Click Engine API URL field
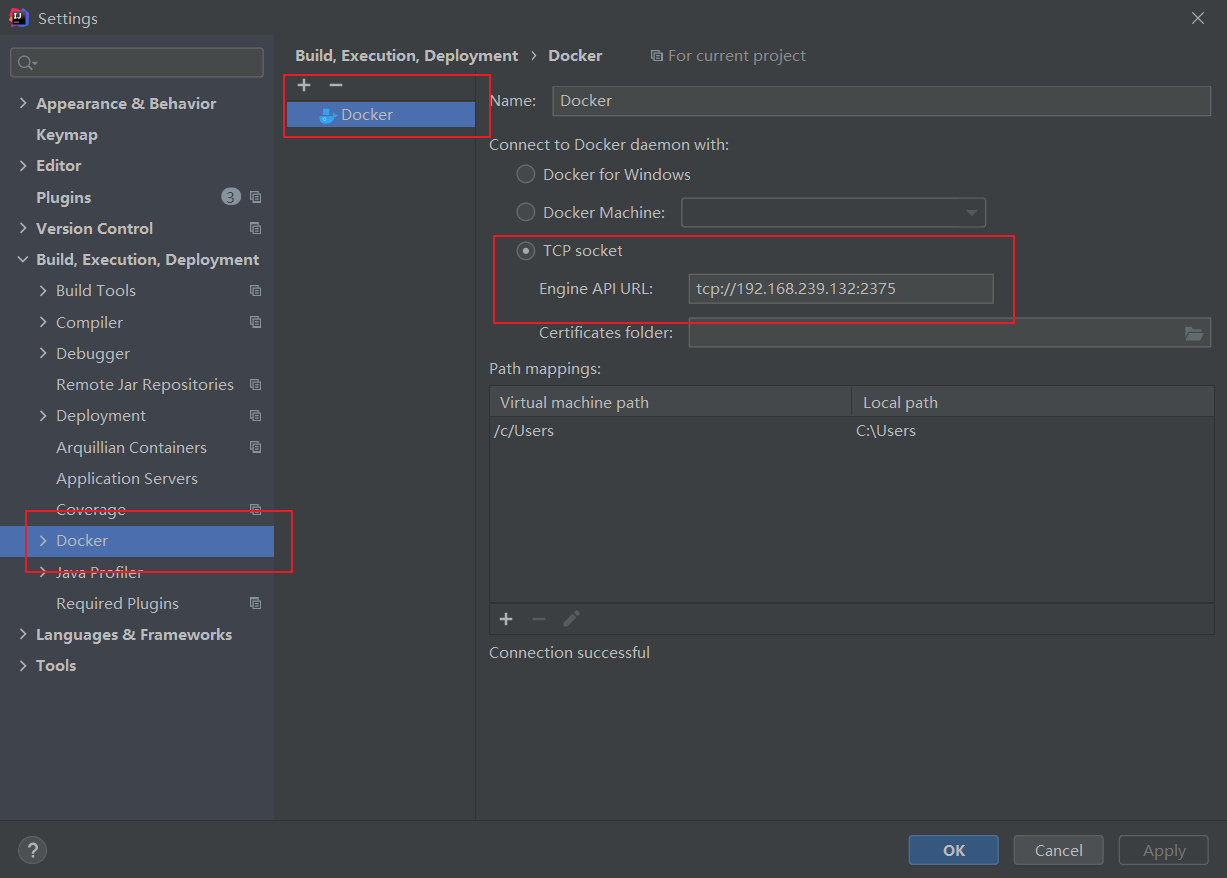 [x=841, y=289]
